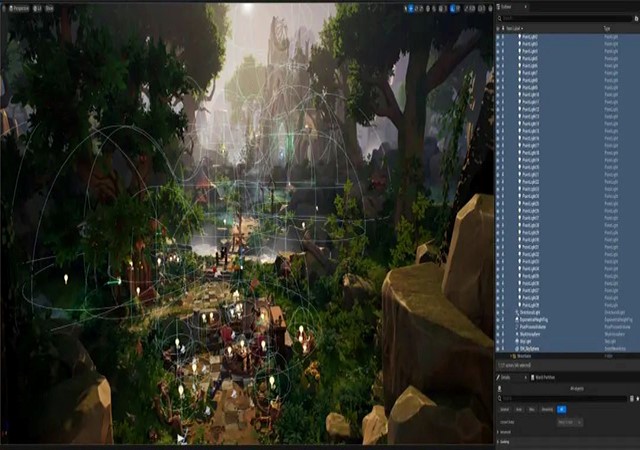Screen dimensions: 640x450
Task: Expand the folder row below SM_SkySphere
Action: point(509,356)
